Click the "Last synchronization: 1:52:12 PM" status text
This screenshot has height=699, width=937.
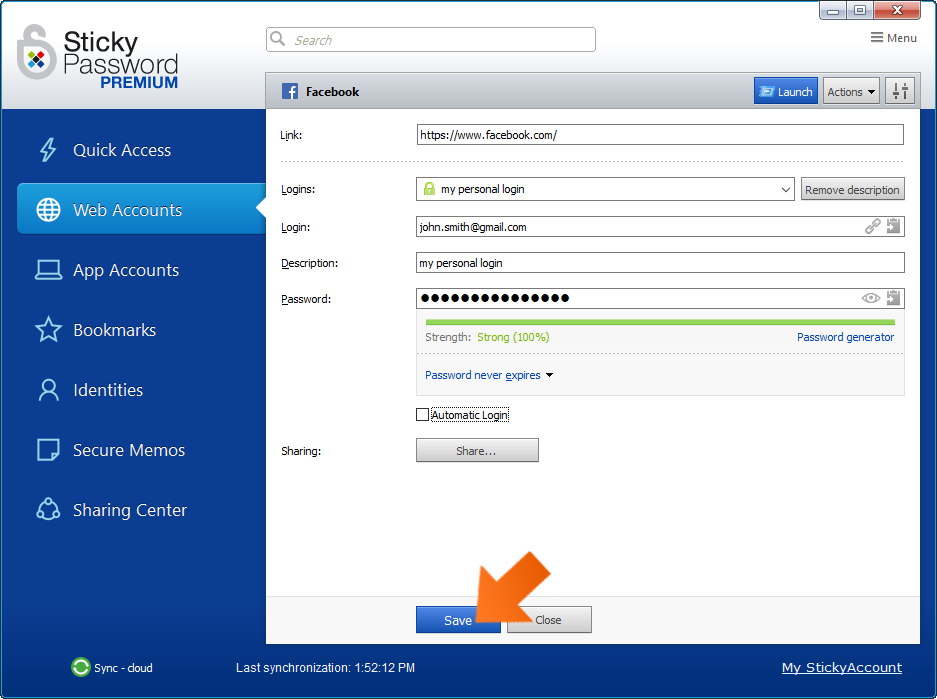coord(325,667)
